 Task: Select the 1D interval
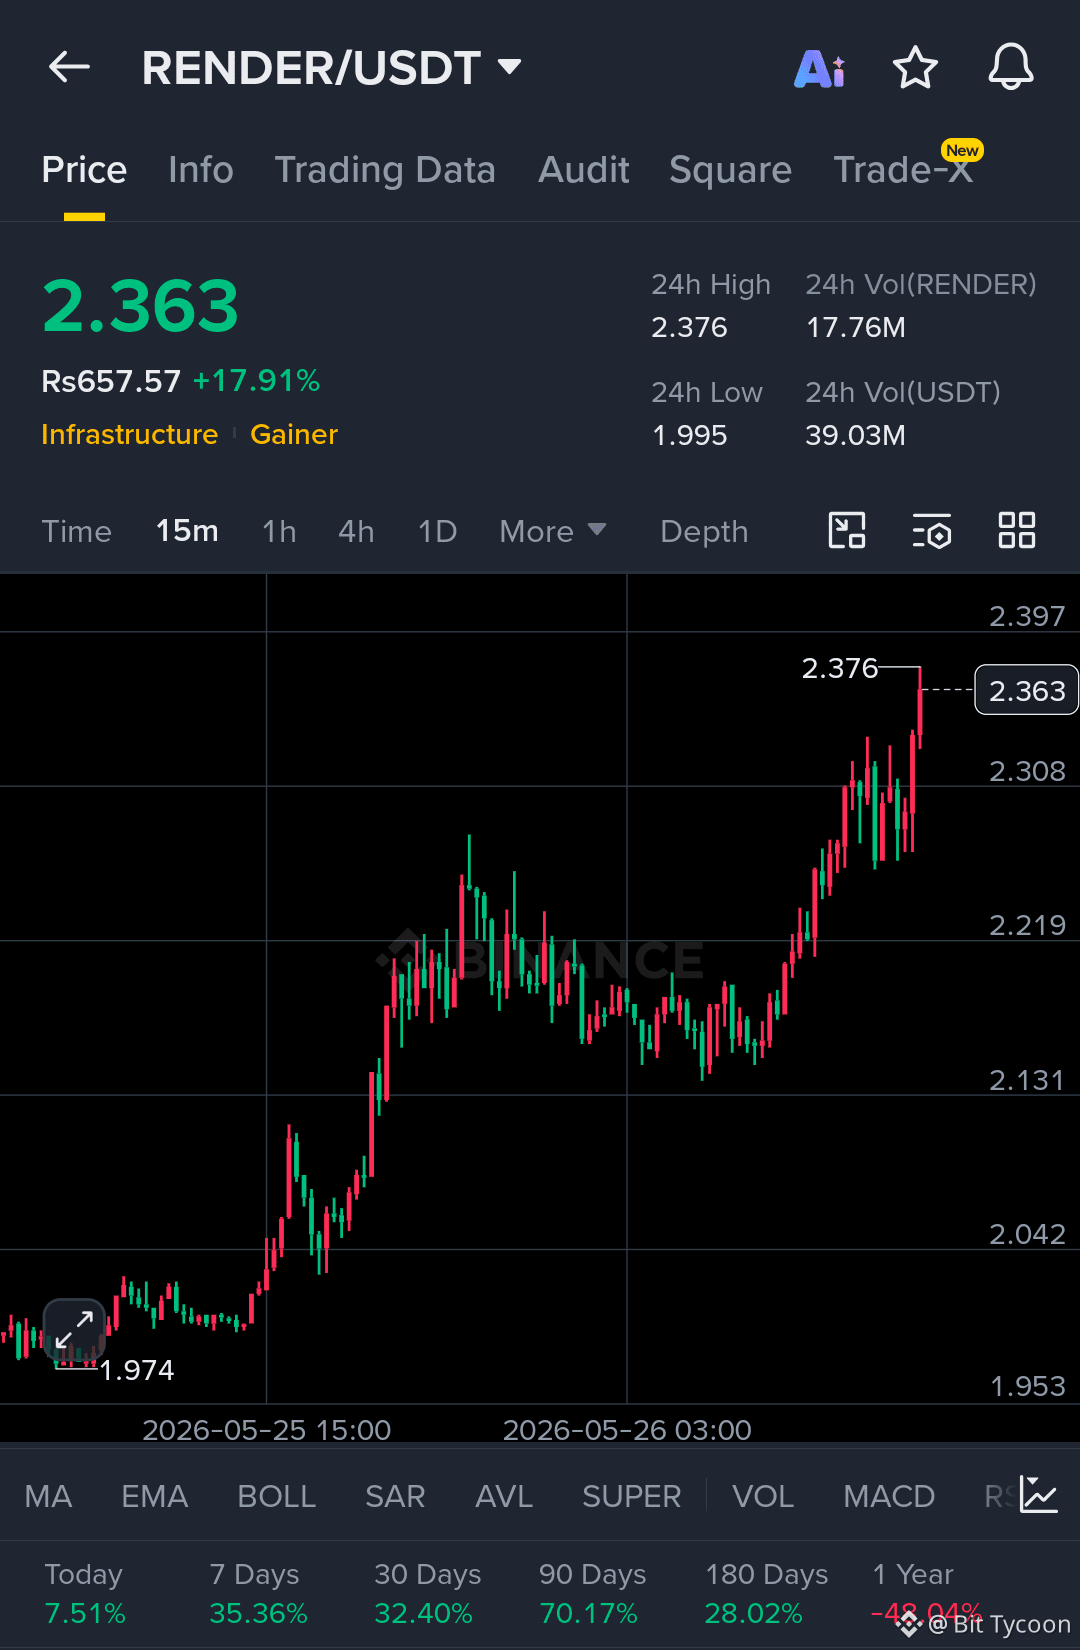(x=437, y=531)
